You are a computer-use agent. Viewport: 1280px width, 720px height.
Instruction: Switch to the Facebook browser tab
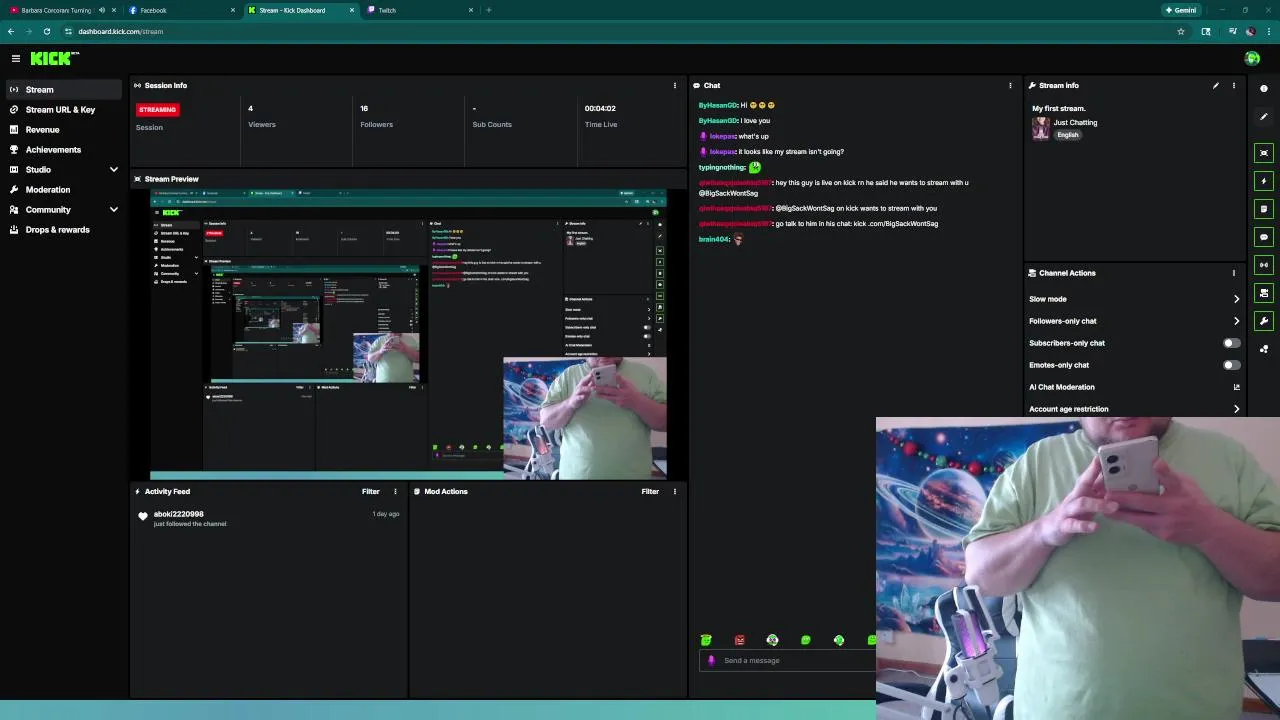point(180,10)
